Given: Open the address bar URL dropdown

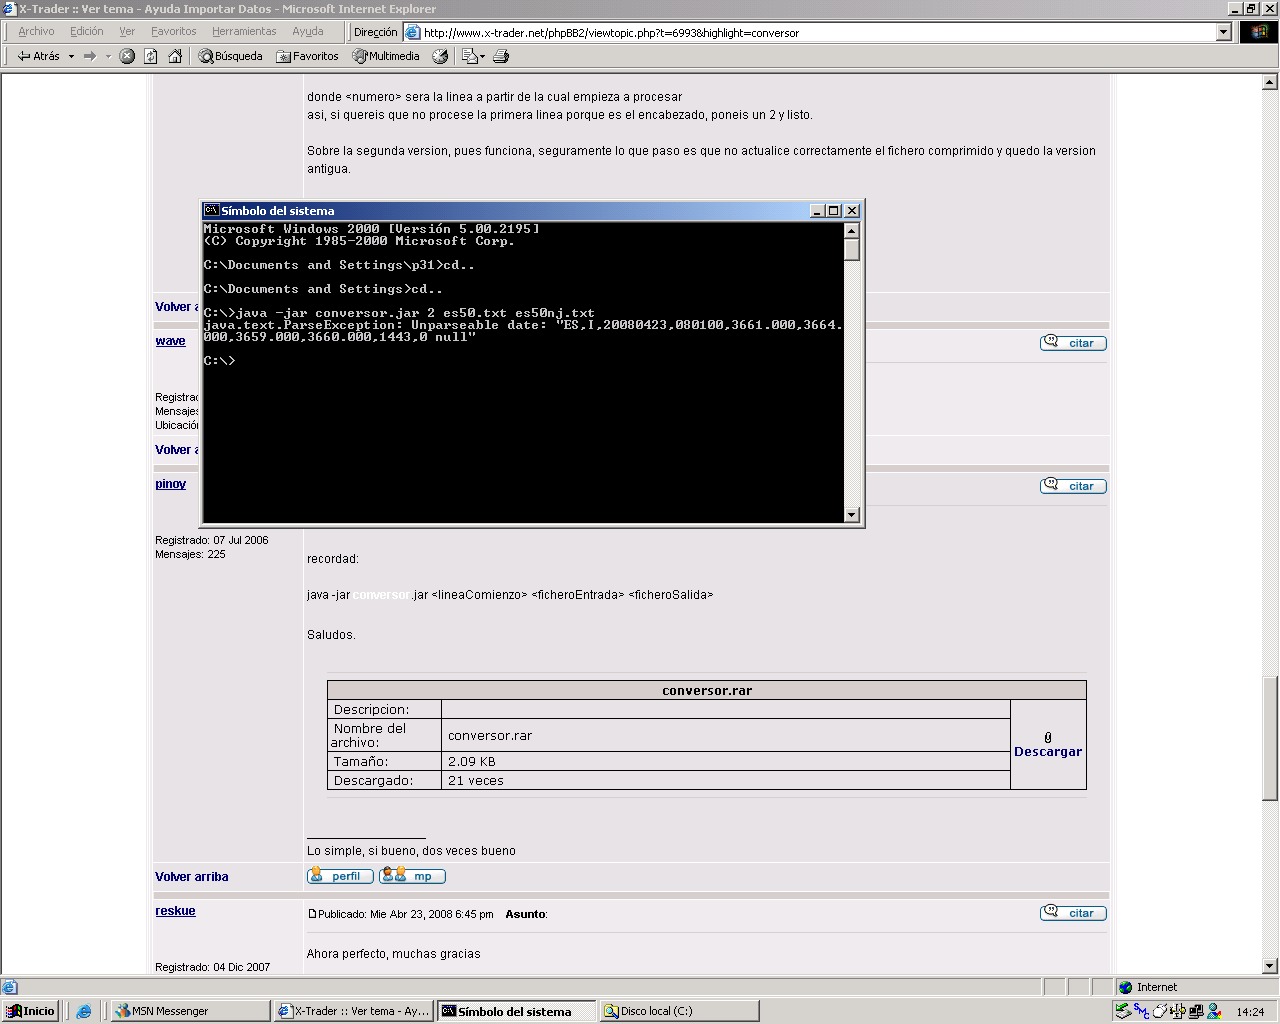Looking at the screenshot, I should click(1223, 32).
